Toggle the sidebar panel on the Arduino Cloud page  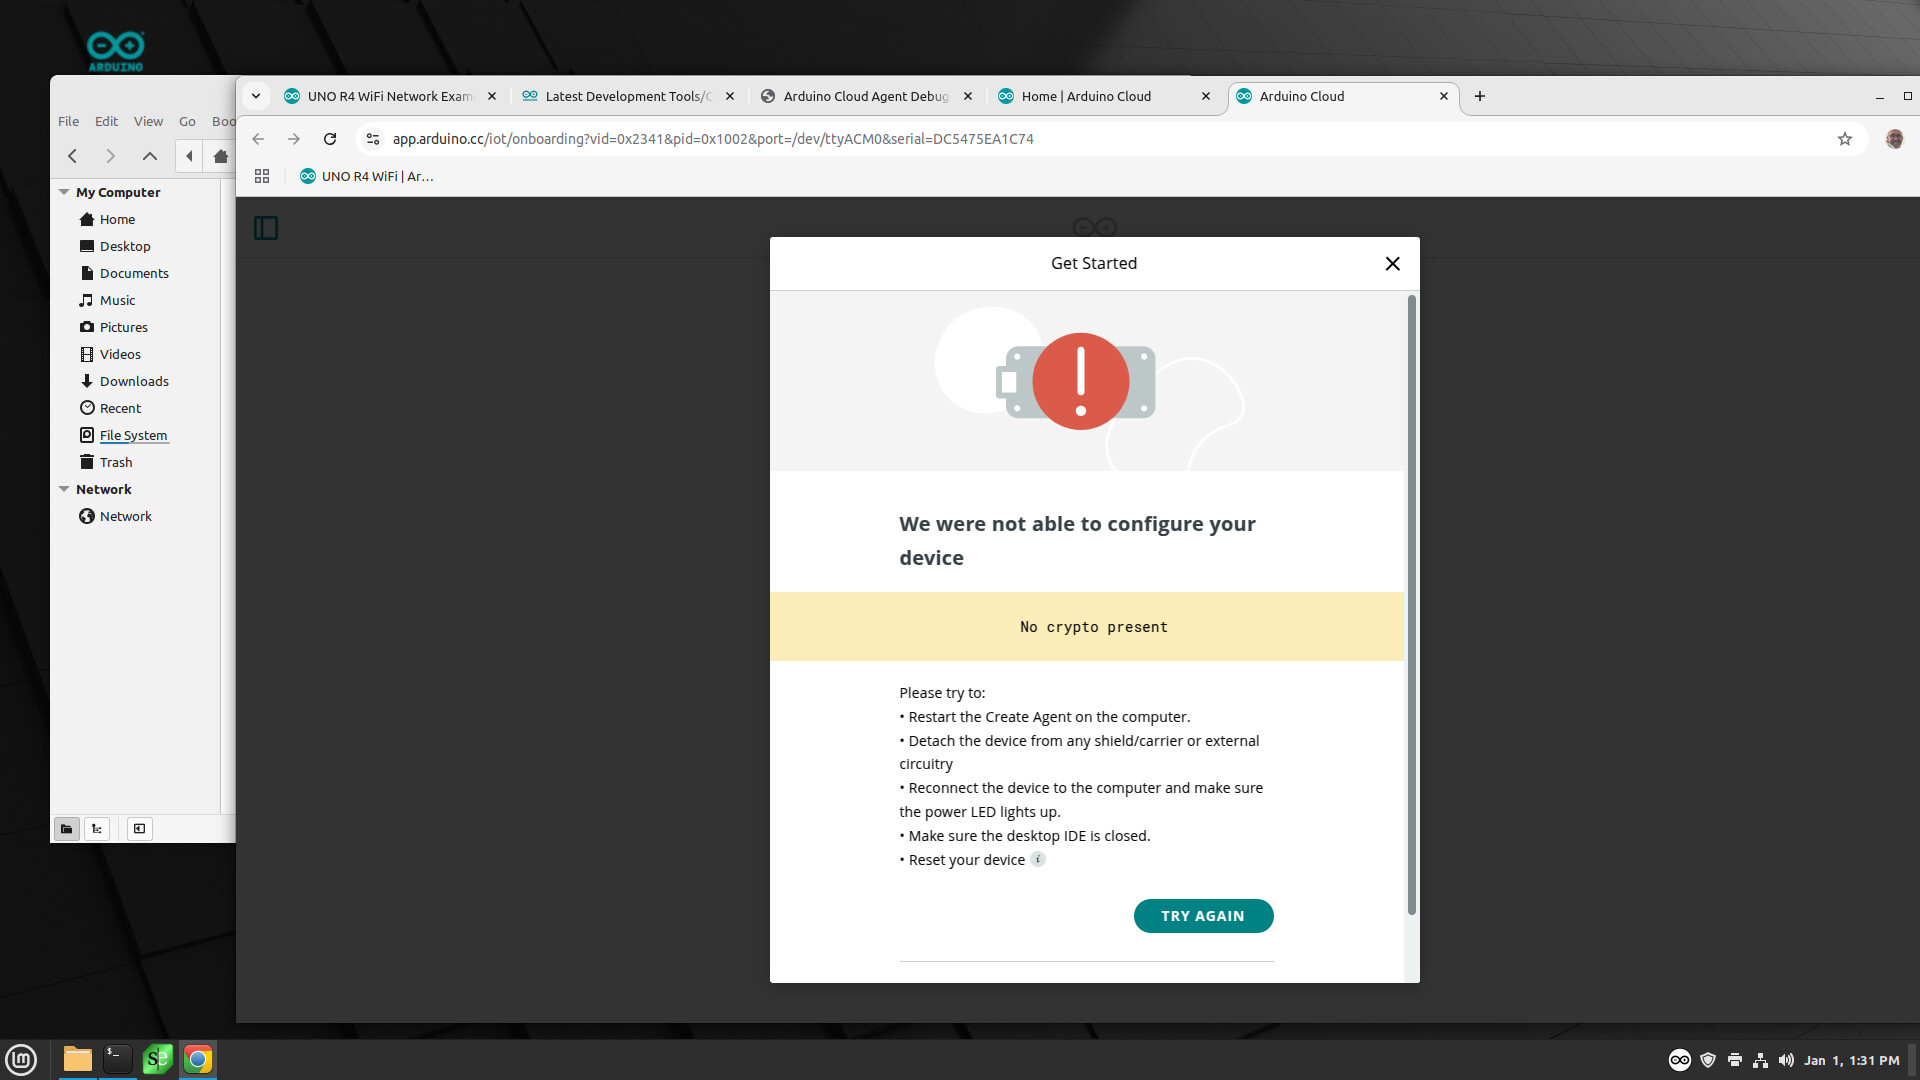(x=266, y=228)
